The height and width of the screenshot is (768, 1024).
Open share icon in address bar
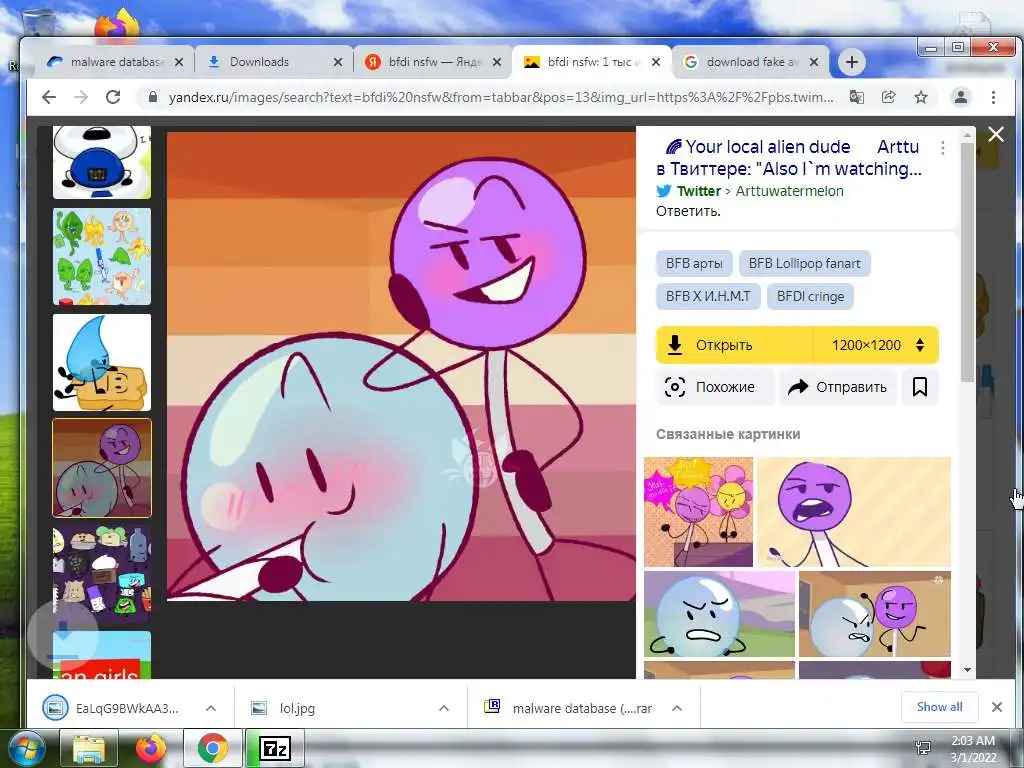point(888,97)
